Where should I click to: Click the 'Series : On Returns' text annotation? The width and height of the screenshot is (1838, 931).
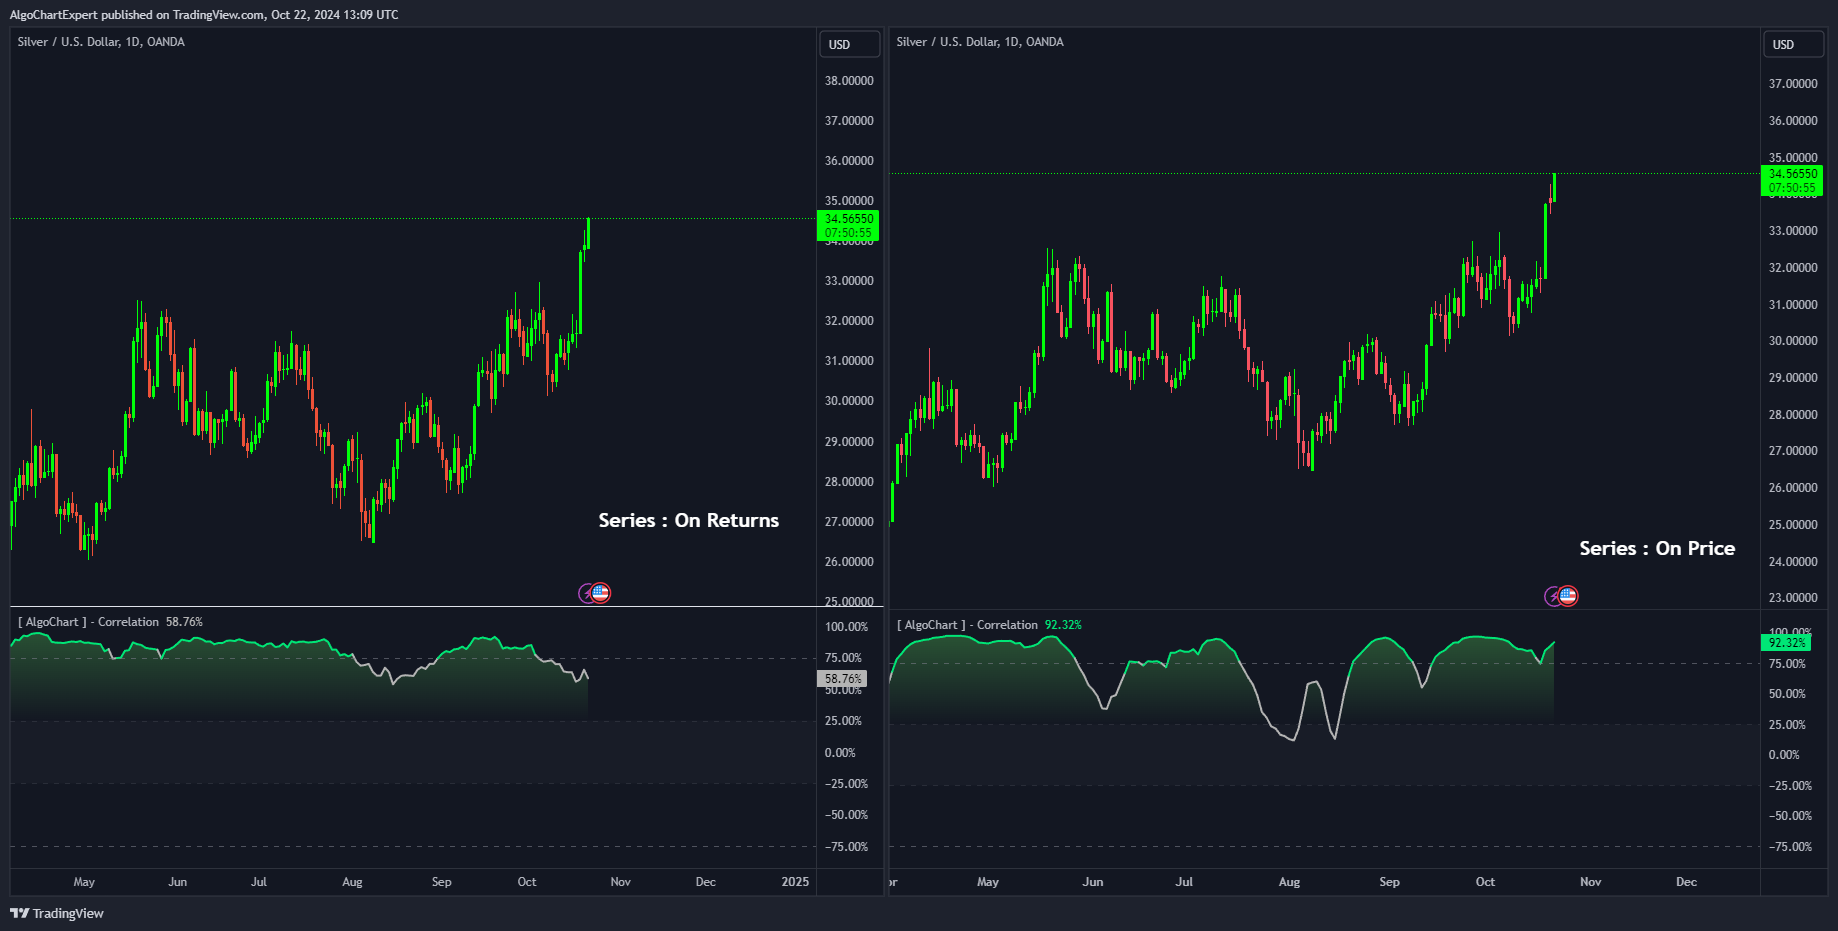[688, 520]
